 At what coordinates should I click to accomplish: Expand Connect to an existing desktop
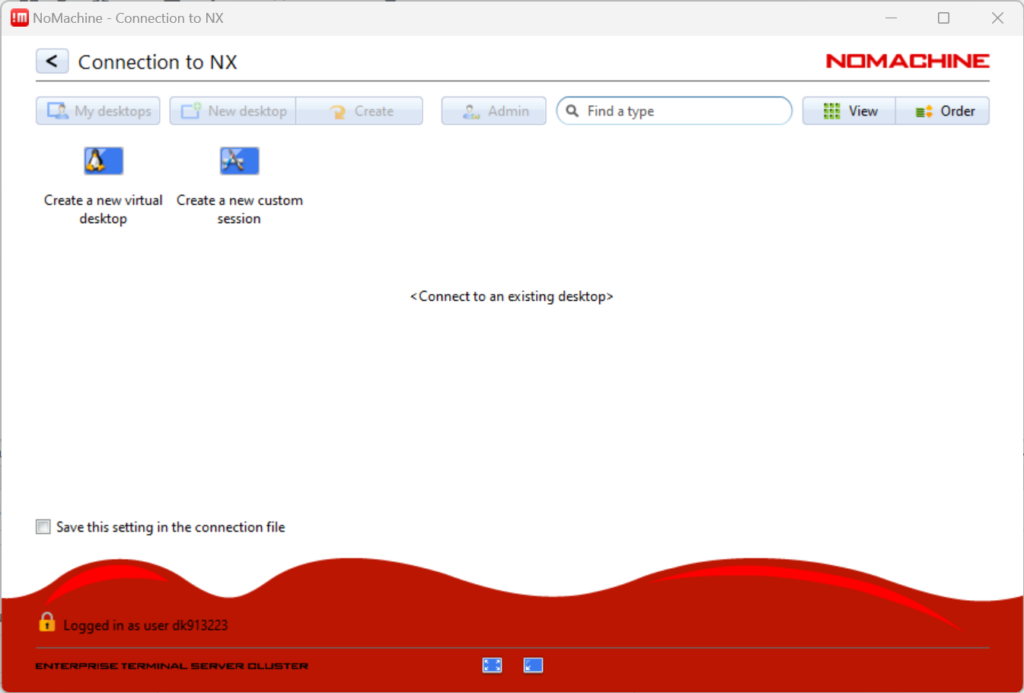point(512,296)
